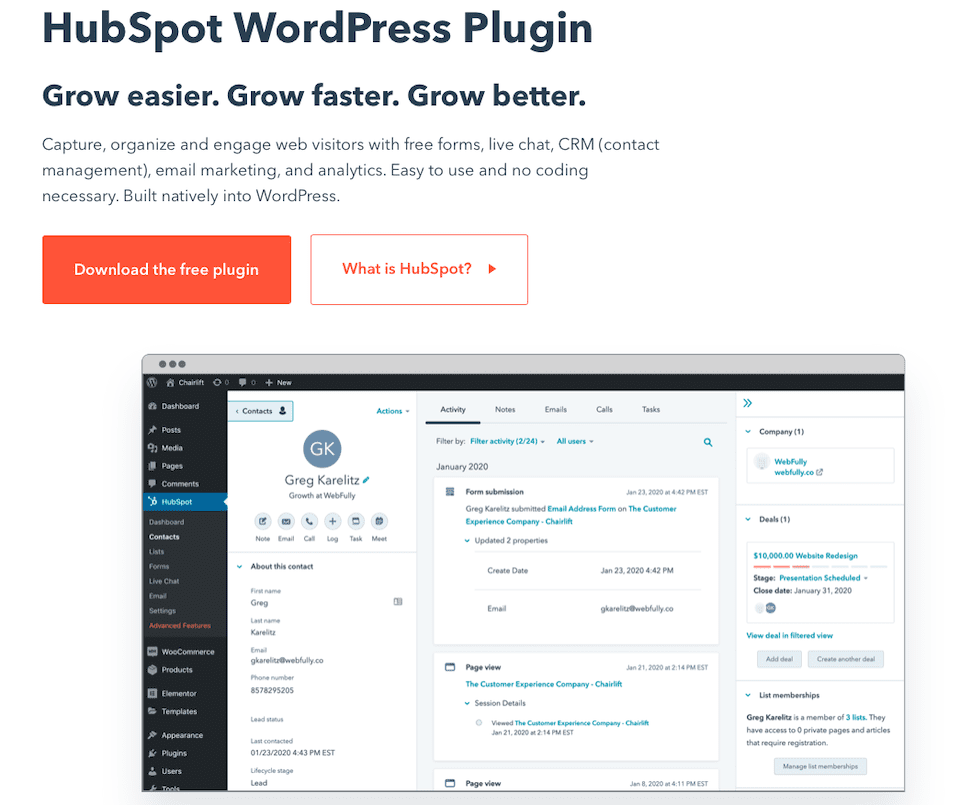Click Download the free plugin
Viewport: 960px width, 805px height.
point(166,269)
